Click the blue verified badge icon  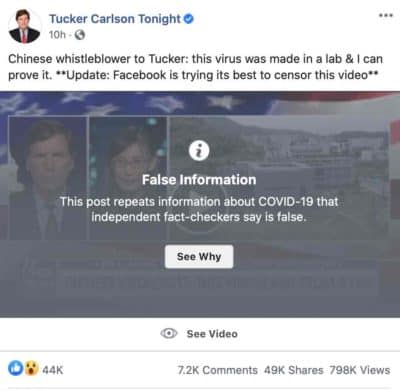tap(189, 19)
